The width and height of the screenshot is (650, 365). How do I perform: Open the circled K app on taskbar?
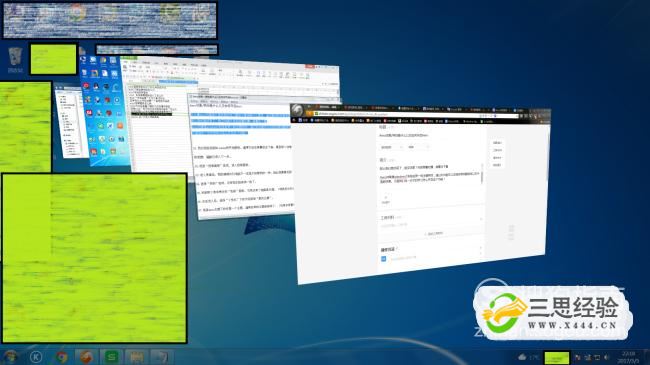point(36,357)
